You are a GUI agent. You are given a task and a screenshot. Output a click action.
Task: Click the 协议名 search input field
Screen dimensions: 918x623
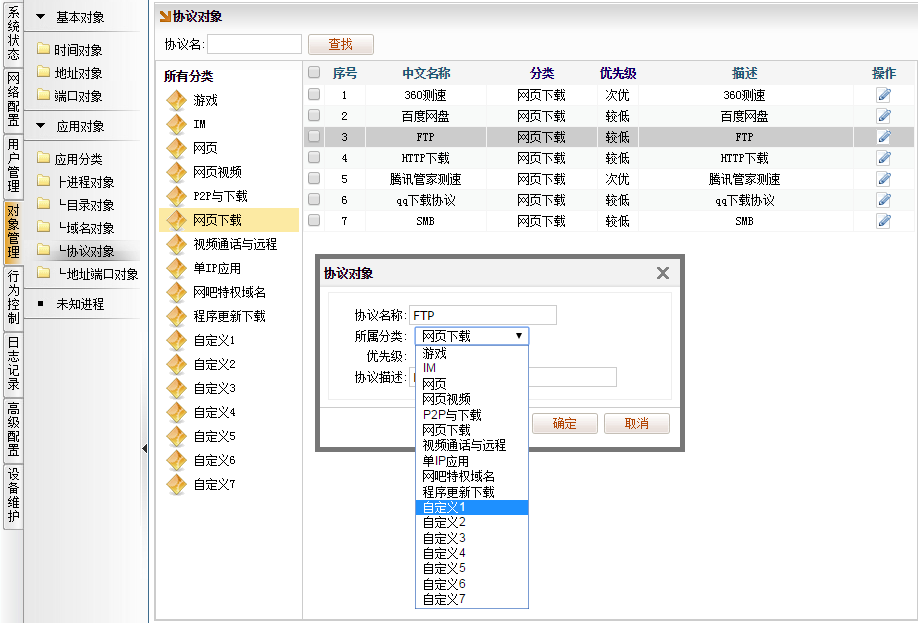coord(254,44)
